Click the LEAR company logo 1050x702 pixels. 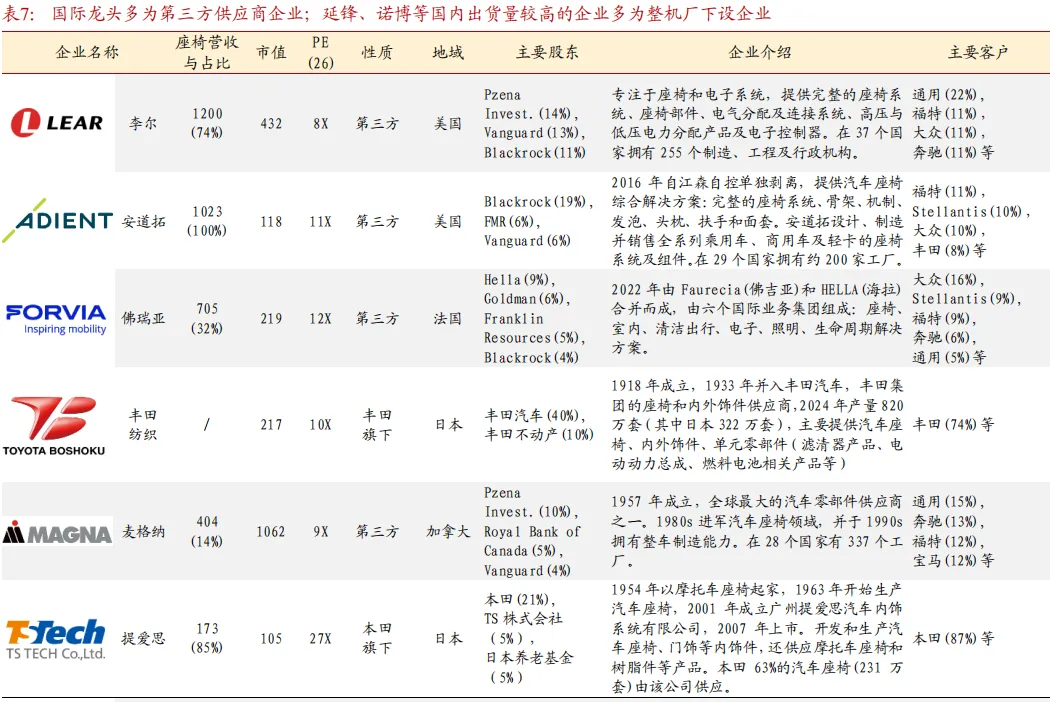pos(57,123)
